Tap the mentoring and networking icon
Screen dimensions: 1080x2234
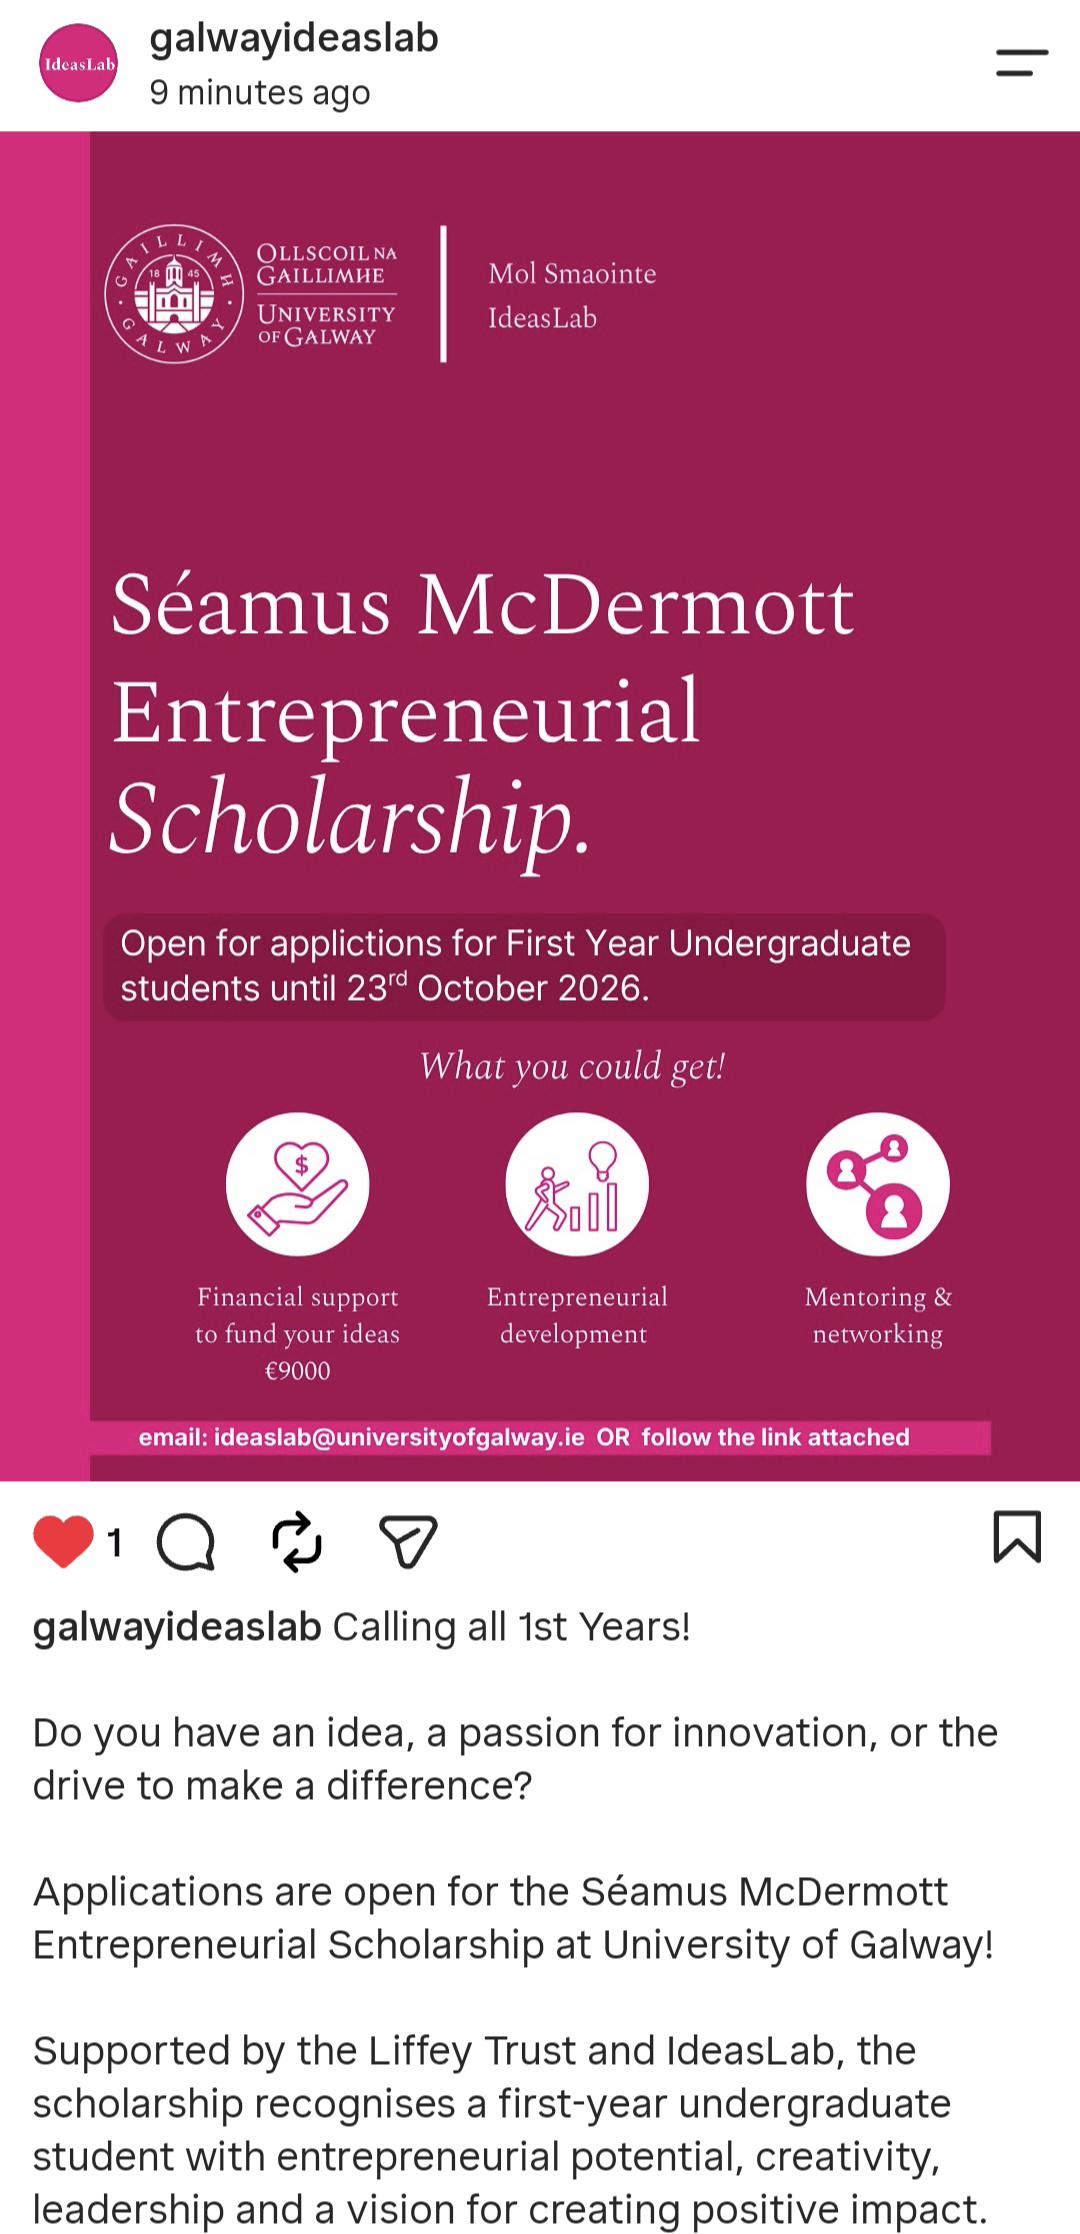pos(878,1184)
